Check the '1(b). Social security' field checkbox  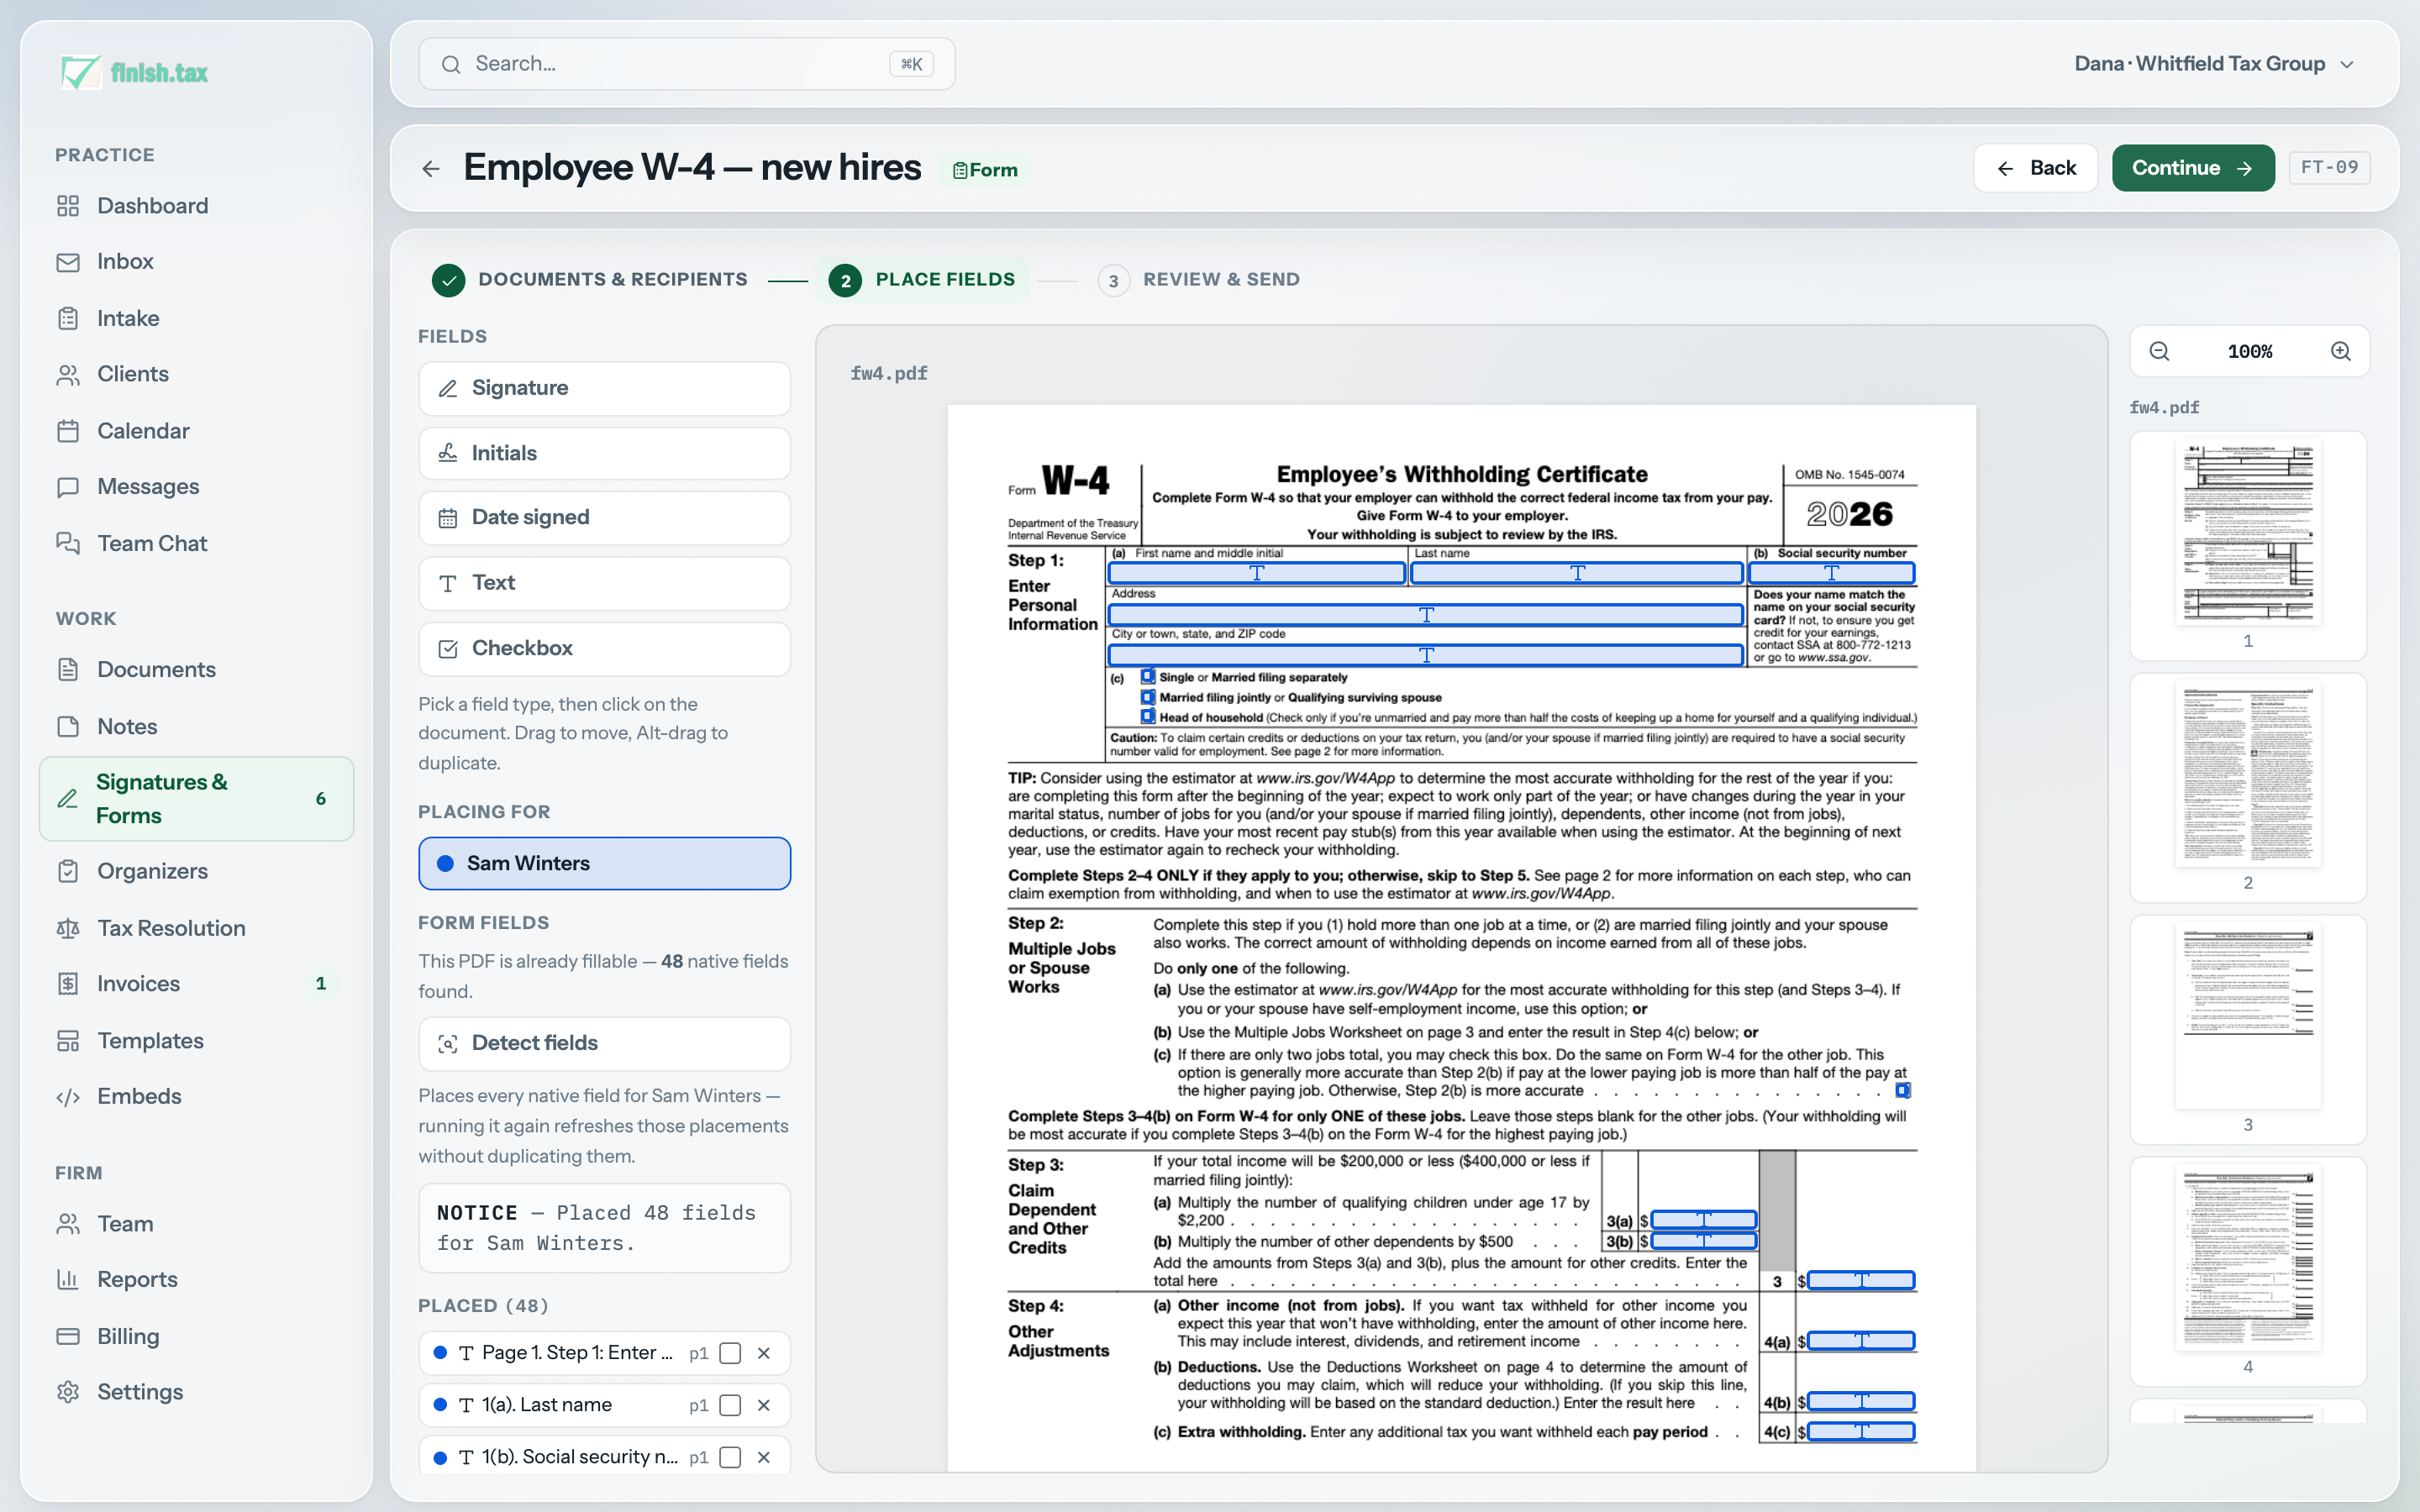point(731,1457)
